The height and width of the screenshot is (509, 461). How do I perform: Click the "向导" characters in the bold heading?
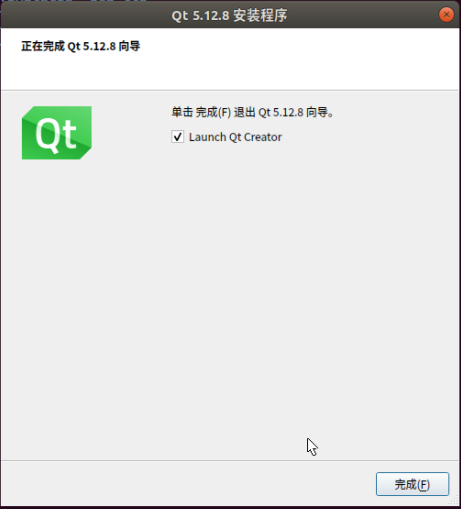point(129,46)
